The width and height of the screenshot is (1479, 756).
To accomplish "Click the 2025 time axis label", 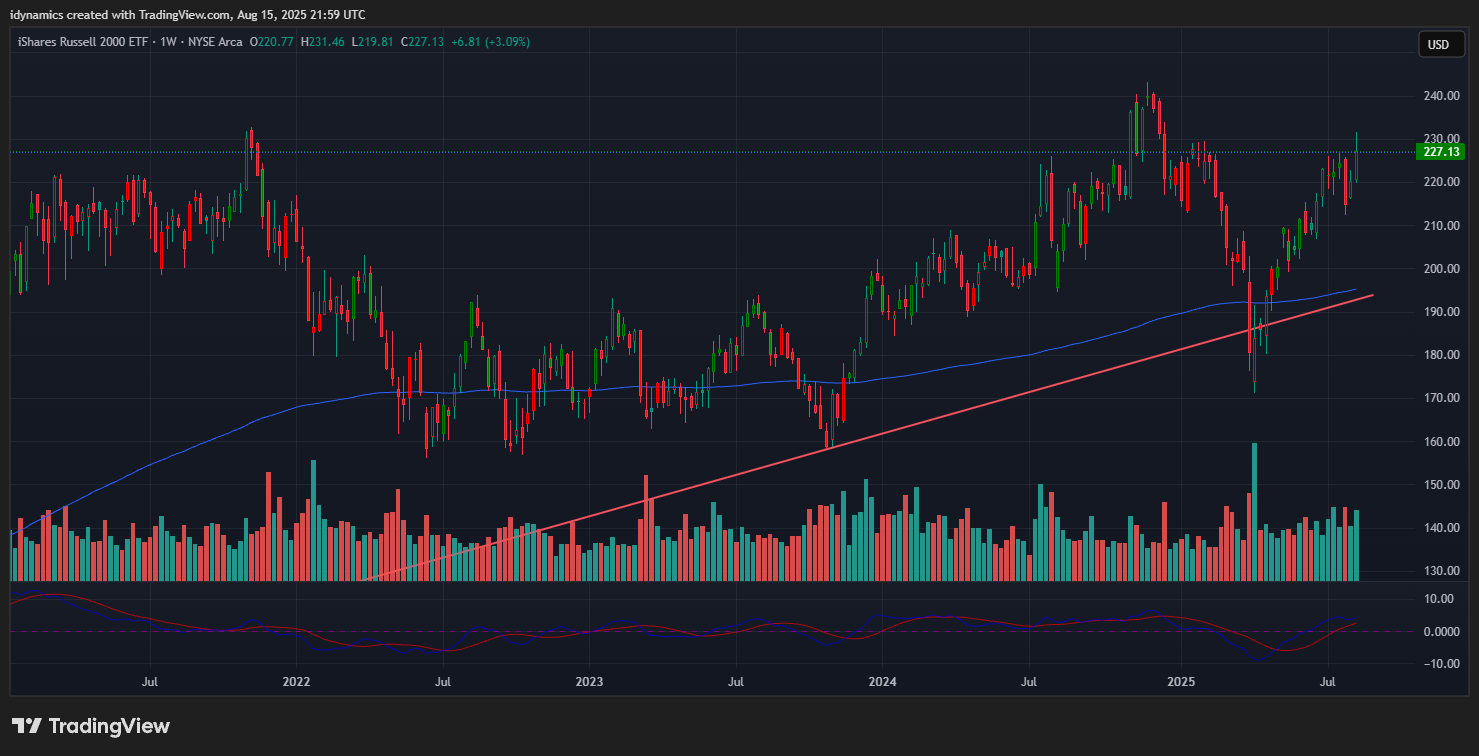I will pyautogui.click(x=1180, y=682).
